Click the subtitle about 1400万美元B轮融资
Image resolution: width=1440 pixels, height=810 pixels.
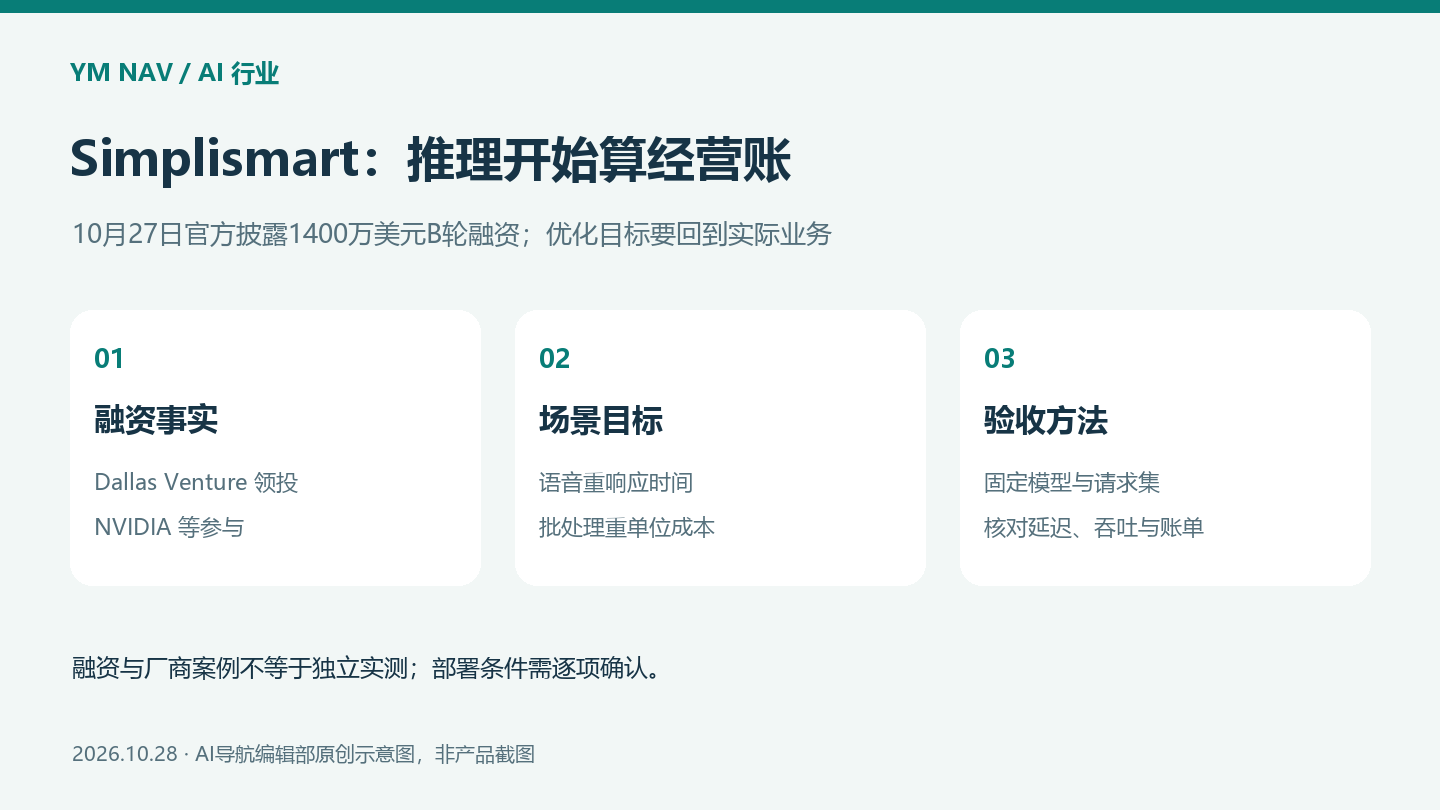tap(452, 235)
